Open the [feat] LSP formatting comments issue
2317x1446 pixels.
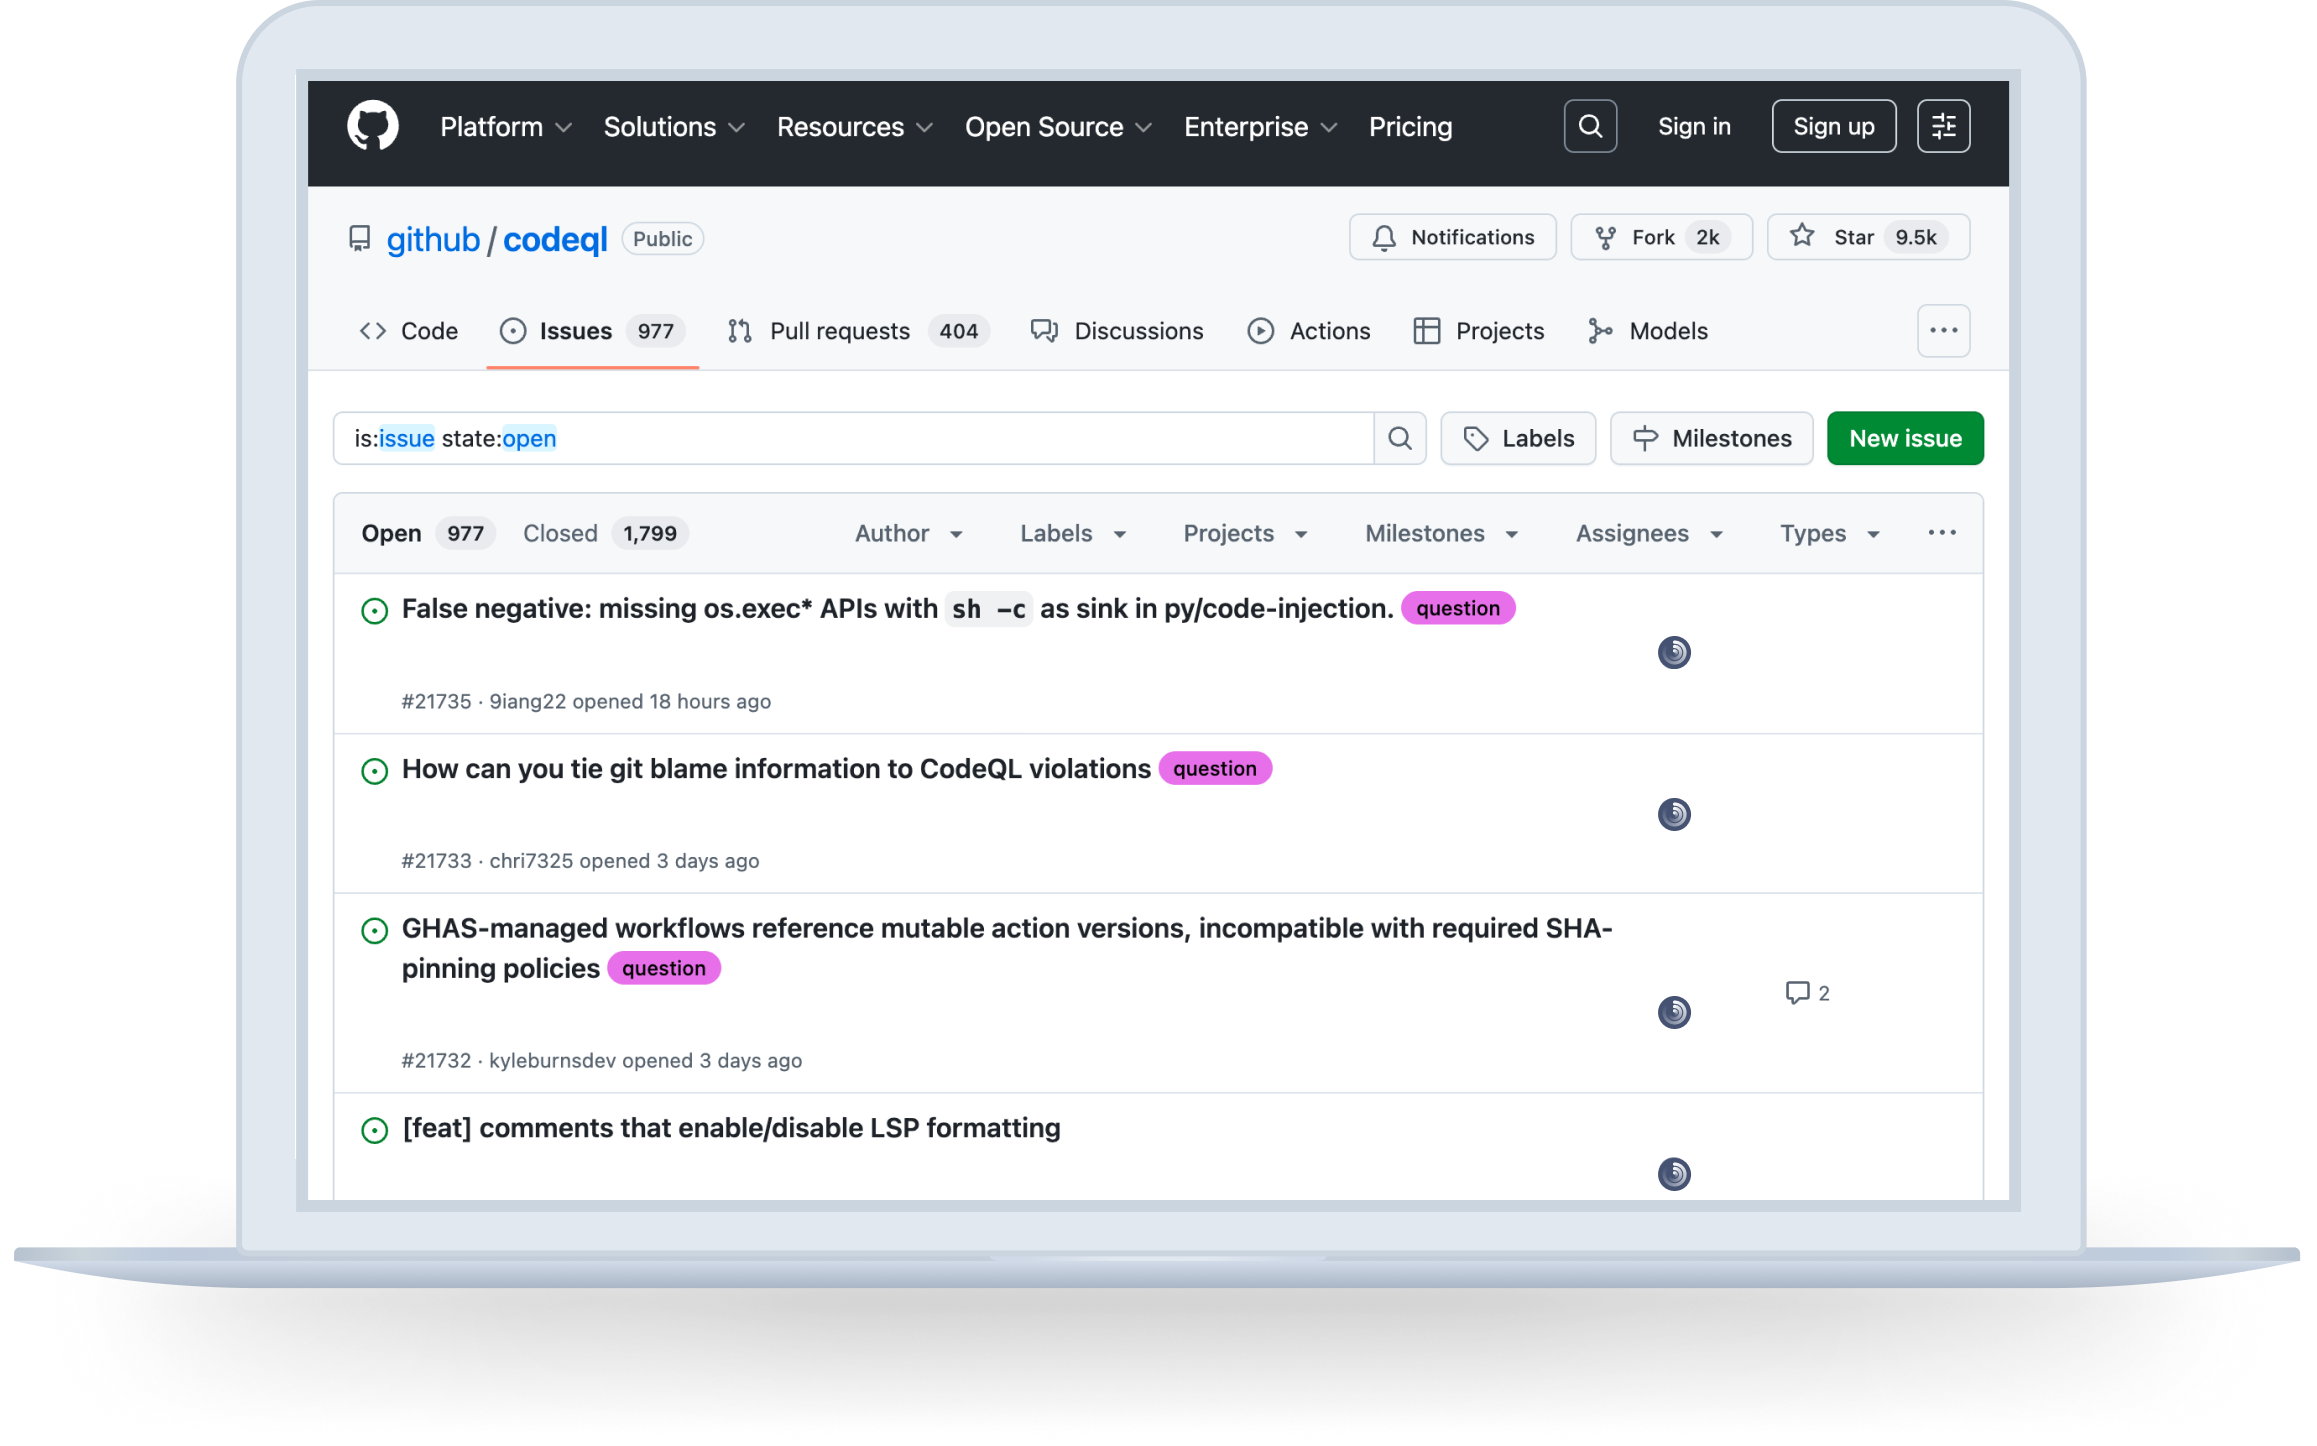coord(731,1128)
